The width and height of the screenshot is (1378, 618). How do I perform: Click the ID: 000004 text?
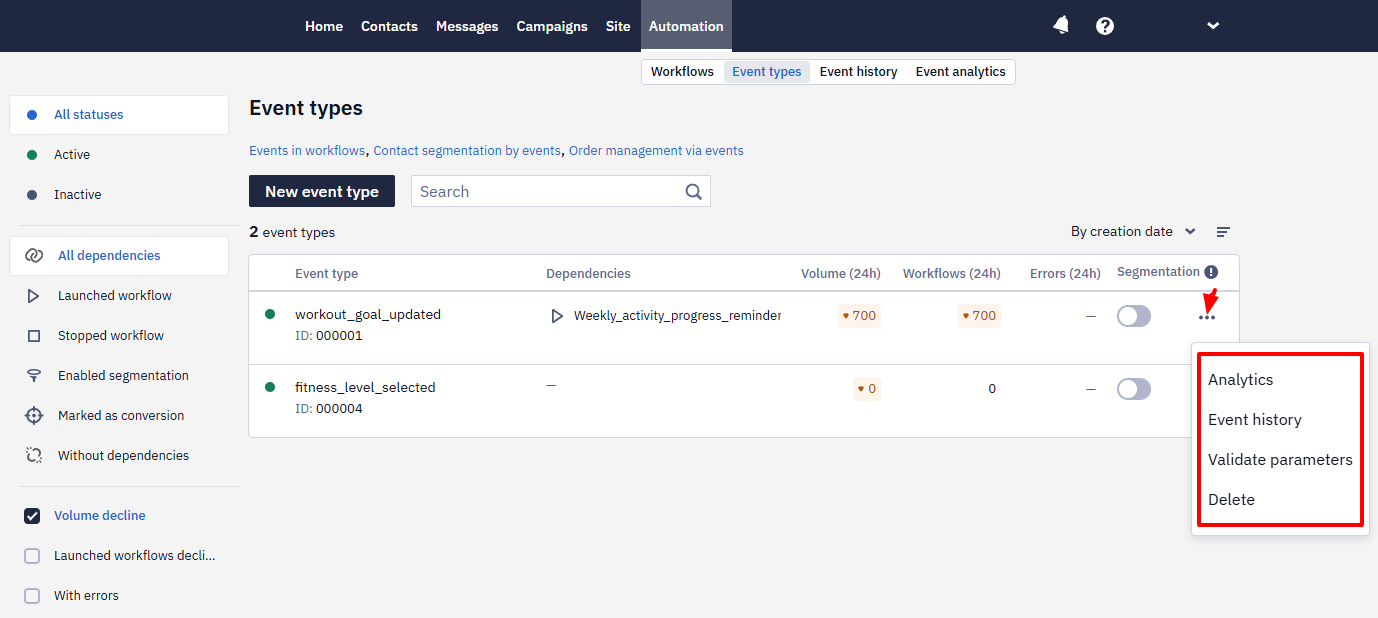tap(329, 409)
